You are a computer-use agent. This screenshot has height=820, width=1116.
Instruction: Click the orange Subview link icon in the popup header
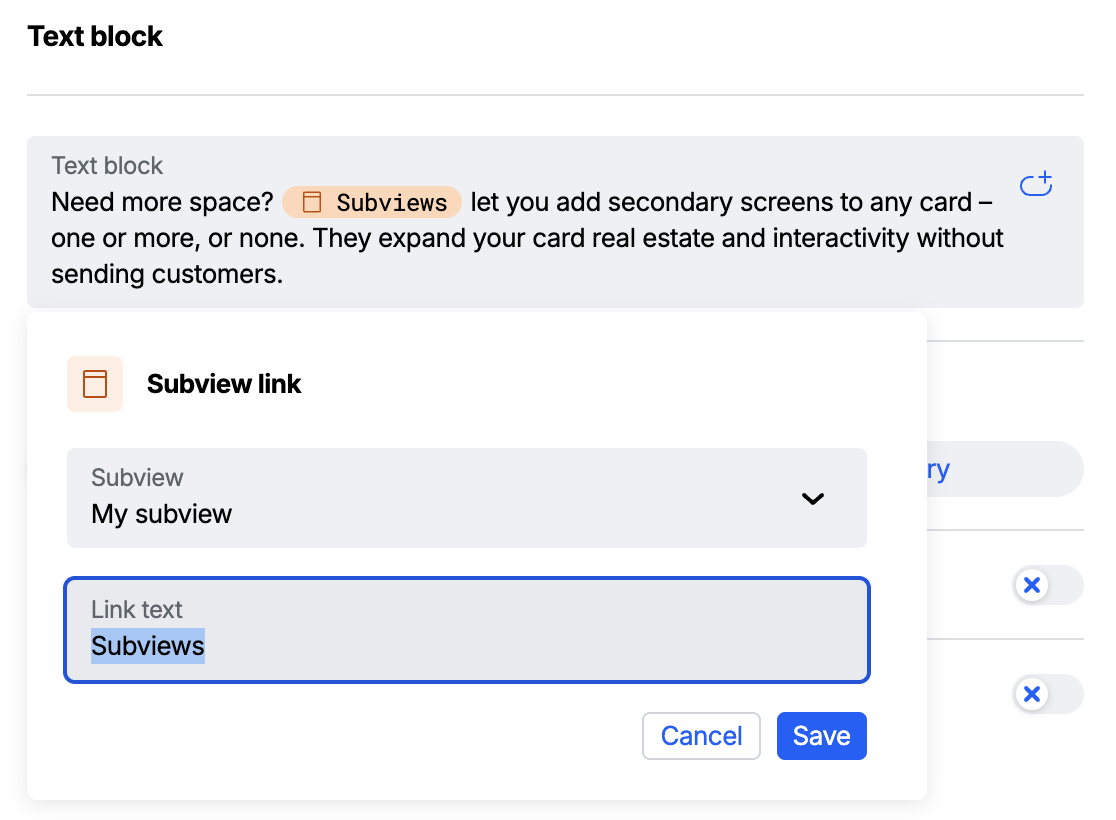[95, 384]
